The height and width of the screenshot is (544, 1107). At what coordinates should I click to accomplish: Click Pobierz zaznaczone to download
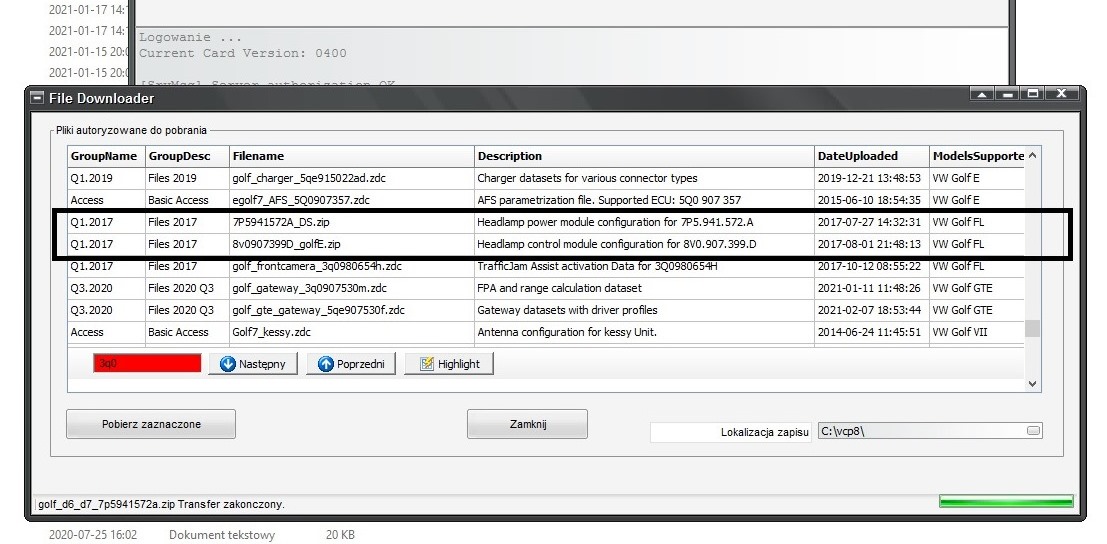pos(151,424)
